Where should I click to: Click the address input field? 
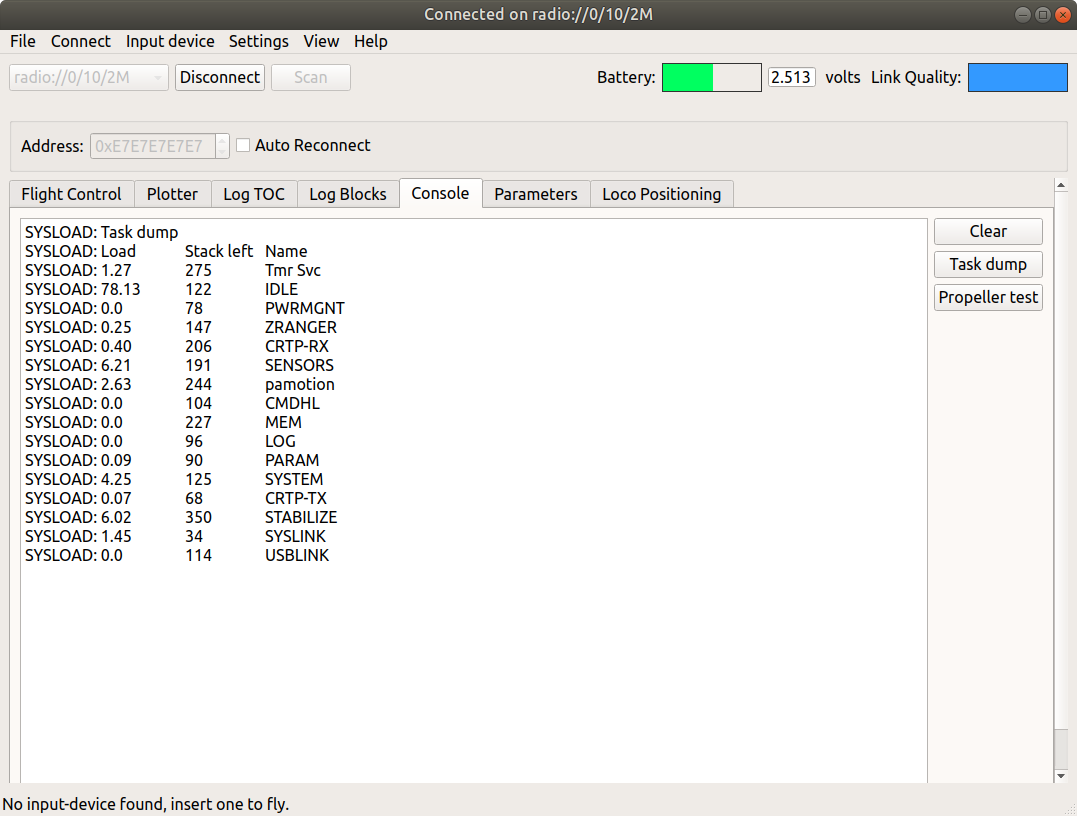pos(151,146)
